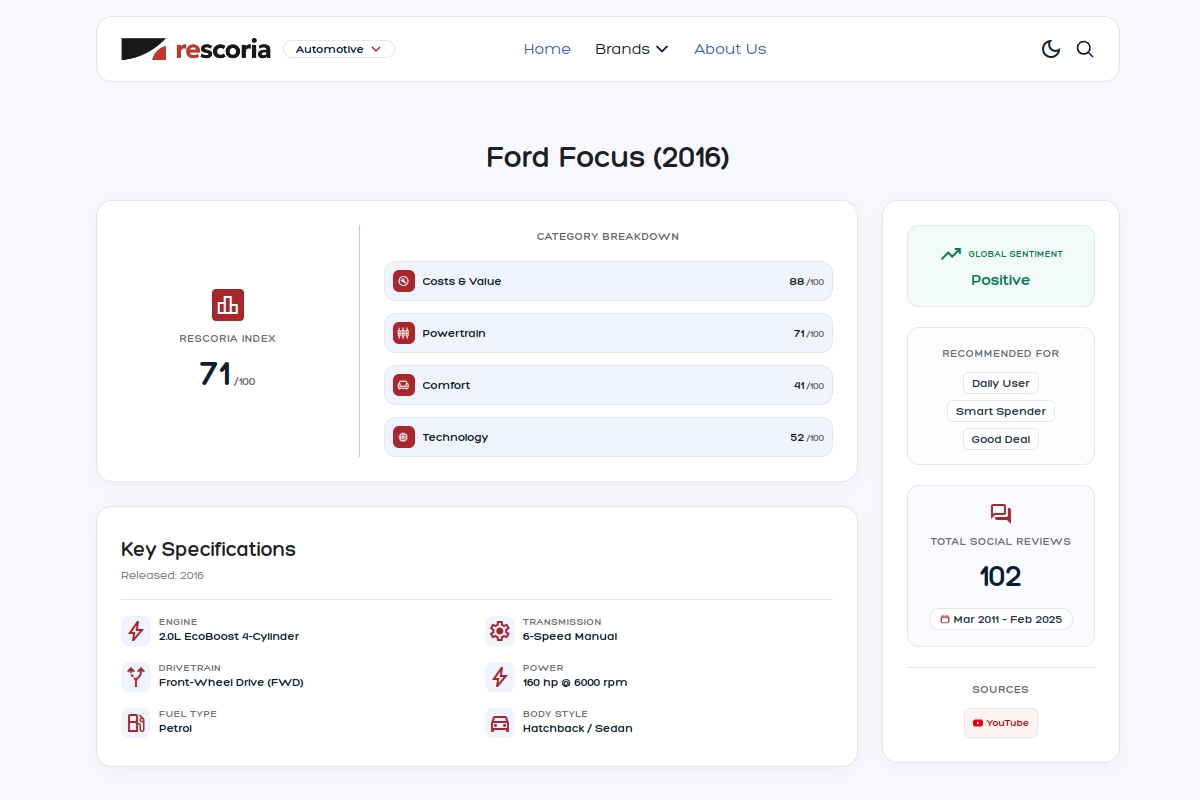The image size is (1200, 800).
Task: Click the Comfort seat icon
Action: coord(404,385)
